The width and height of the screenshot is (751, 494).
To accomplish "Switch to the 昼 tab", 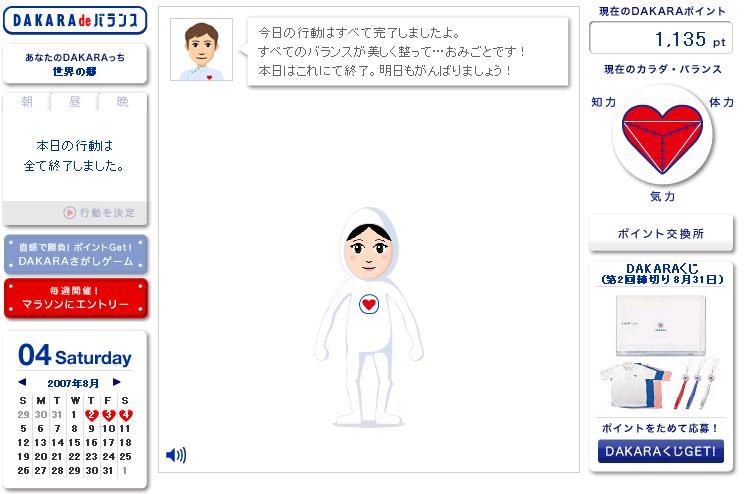I will 75,102.
